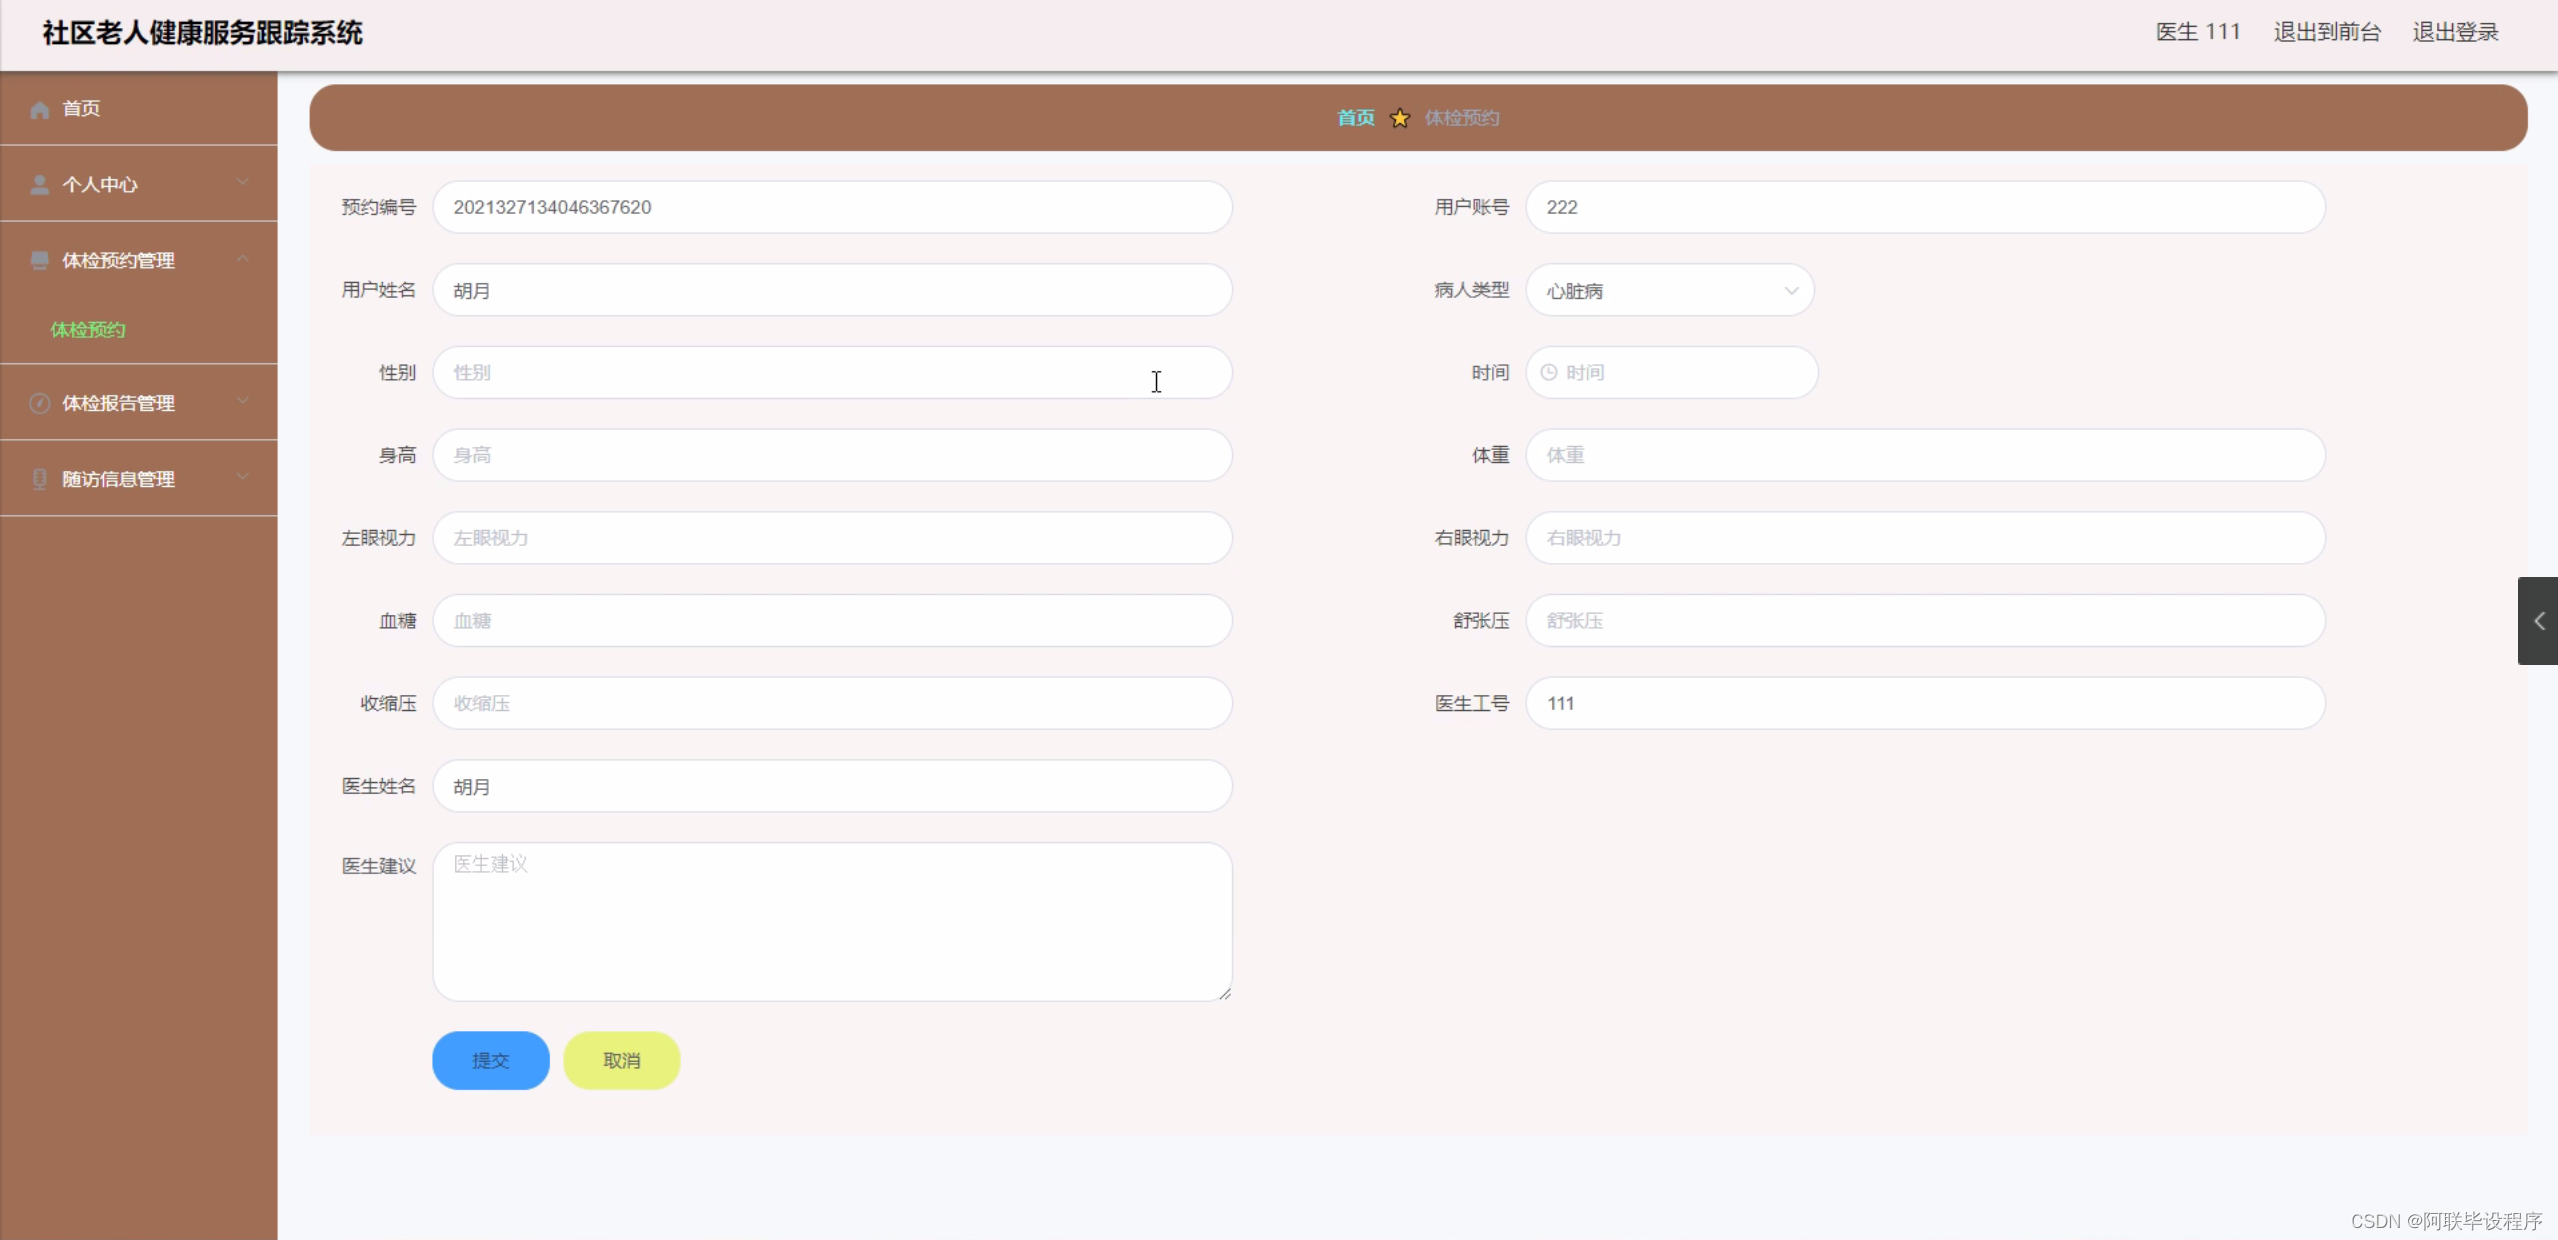The image size is (2558, 1240).
Task: Click the 首页 breadcrumb link
Action: [1355, 118]
